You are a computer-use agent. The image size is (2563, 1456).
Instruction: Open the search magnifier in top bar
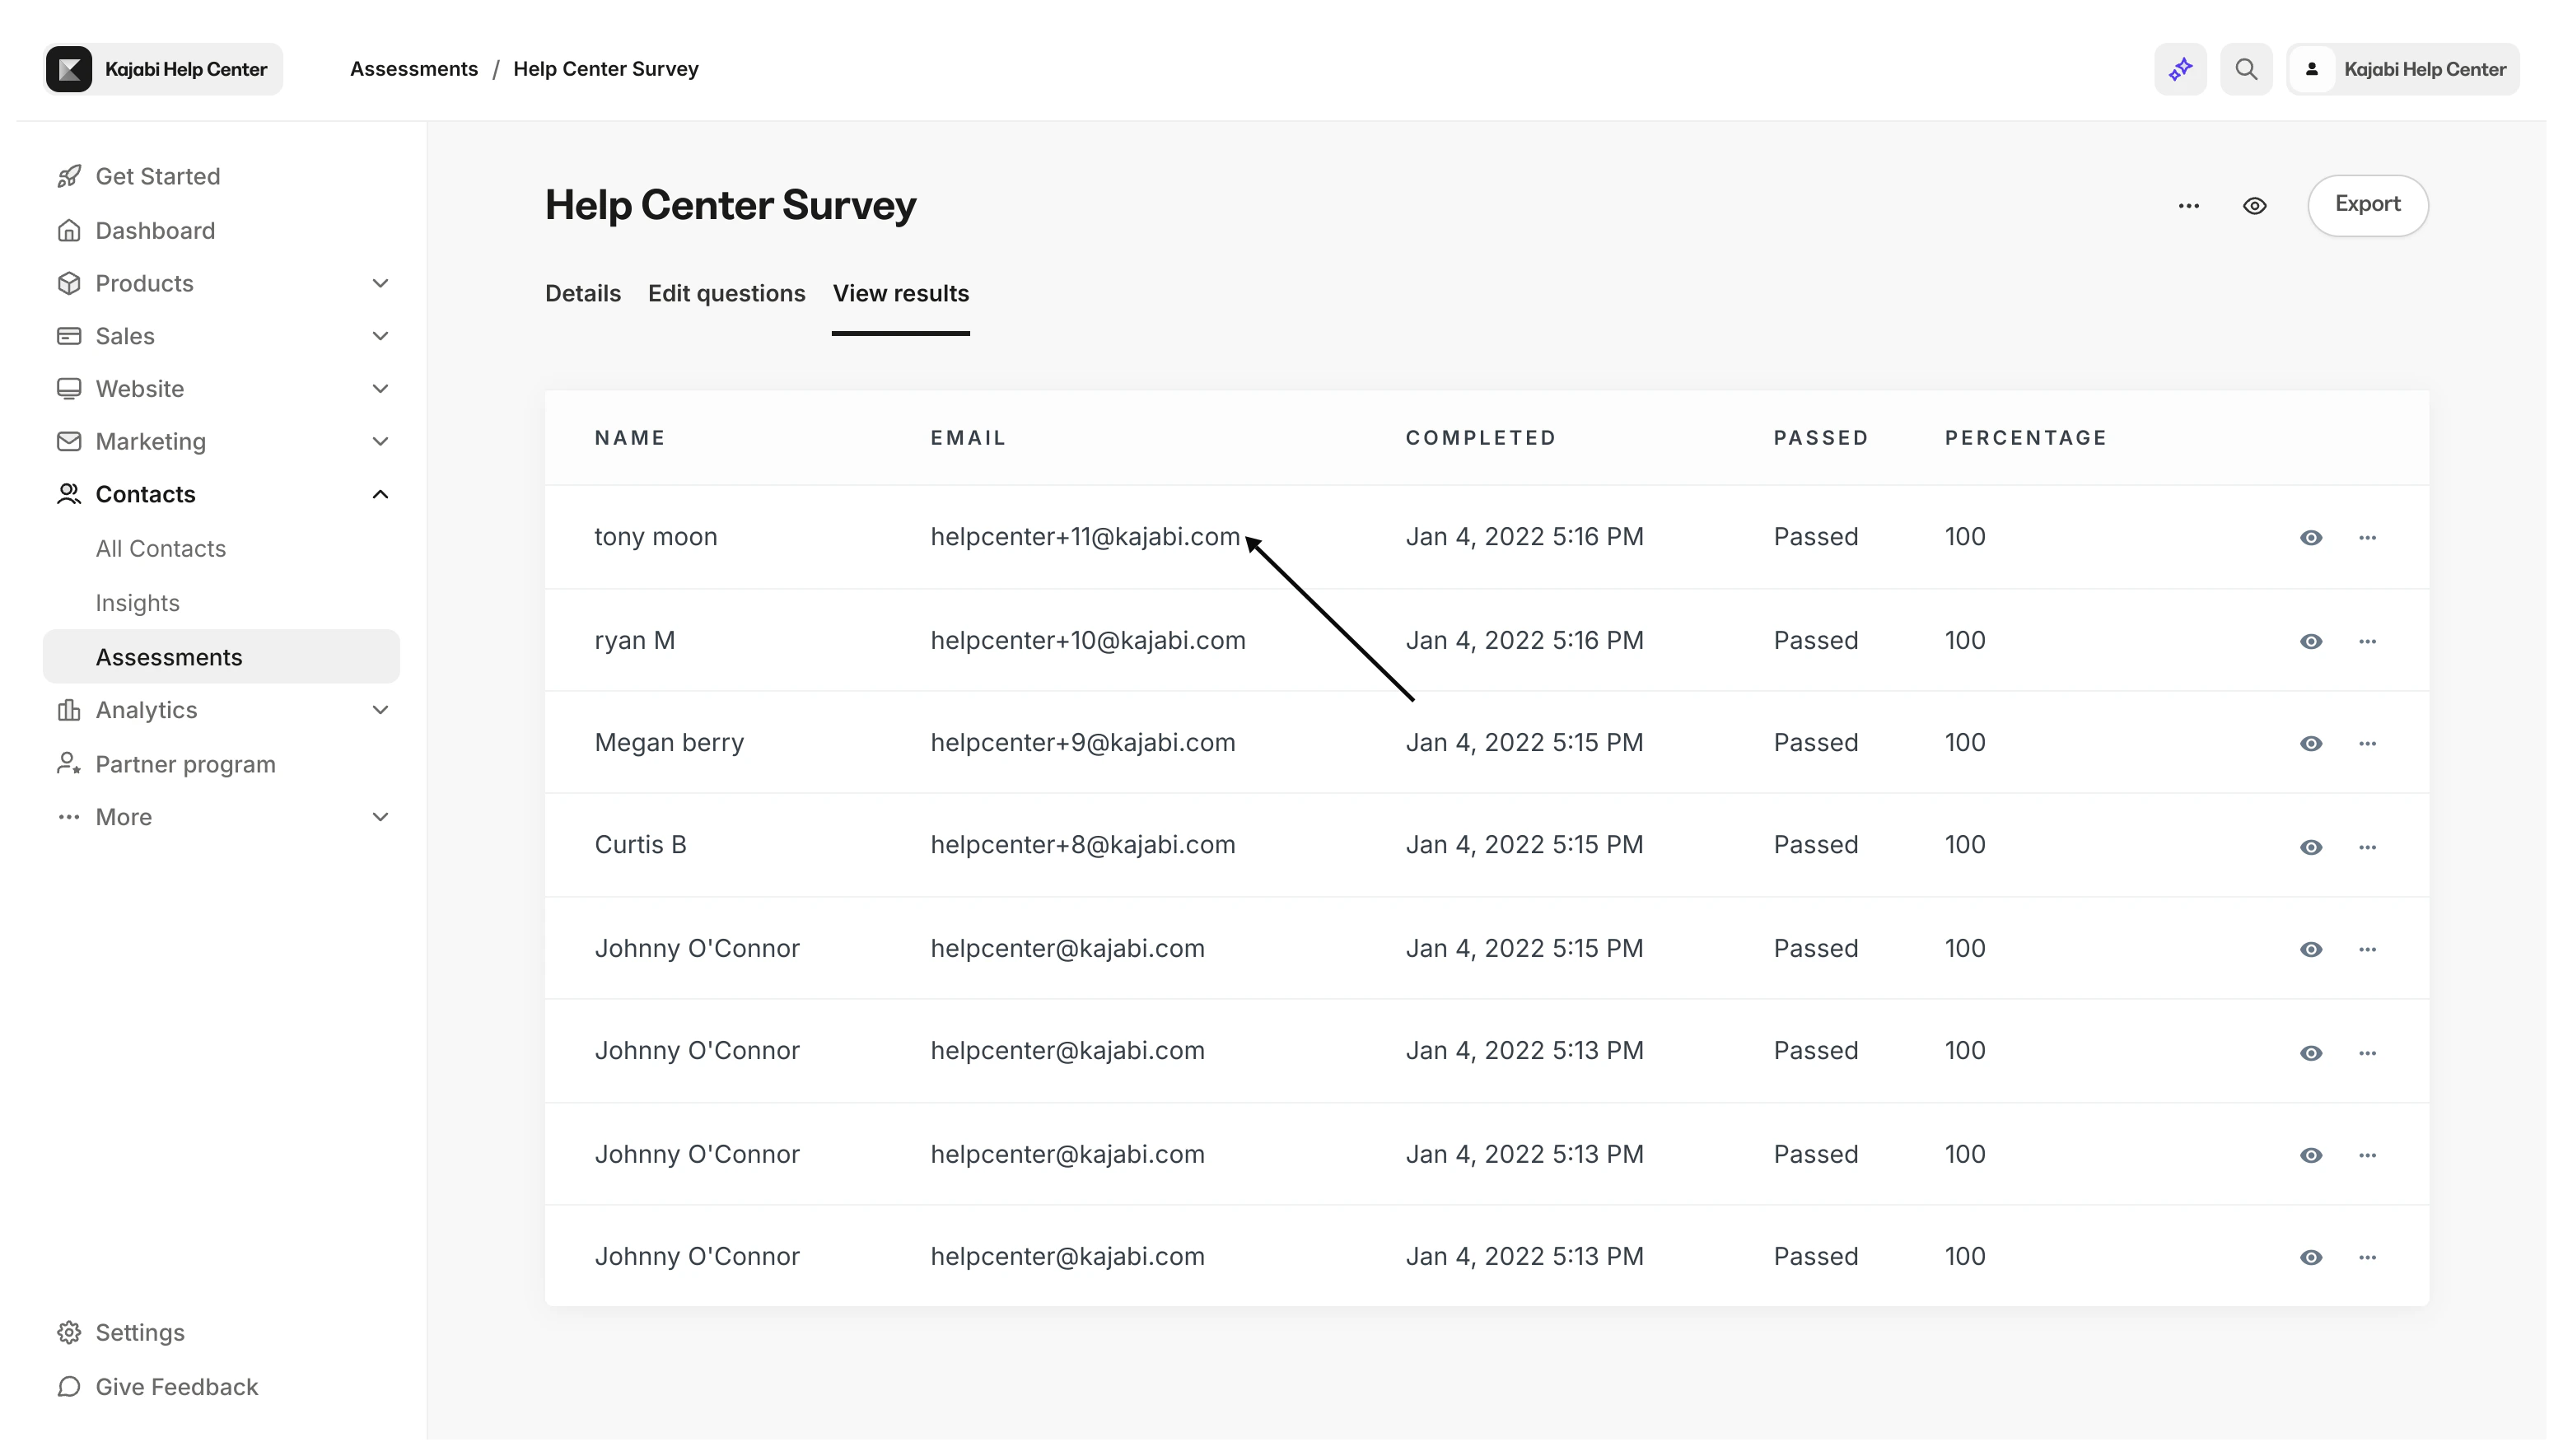pyautogui.click(x=2246, y=68)
